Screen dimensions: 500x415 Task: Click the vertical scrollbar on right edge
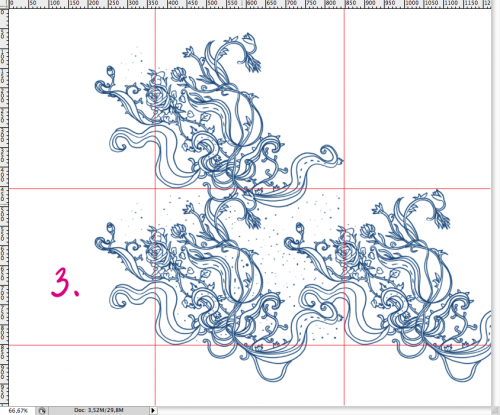point(496,207)
